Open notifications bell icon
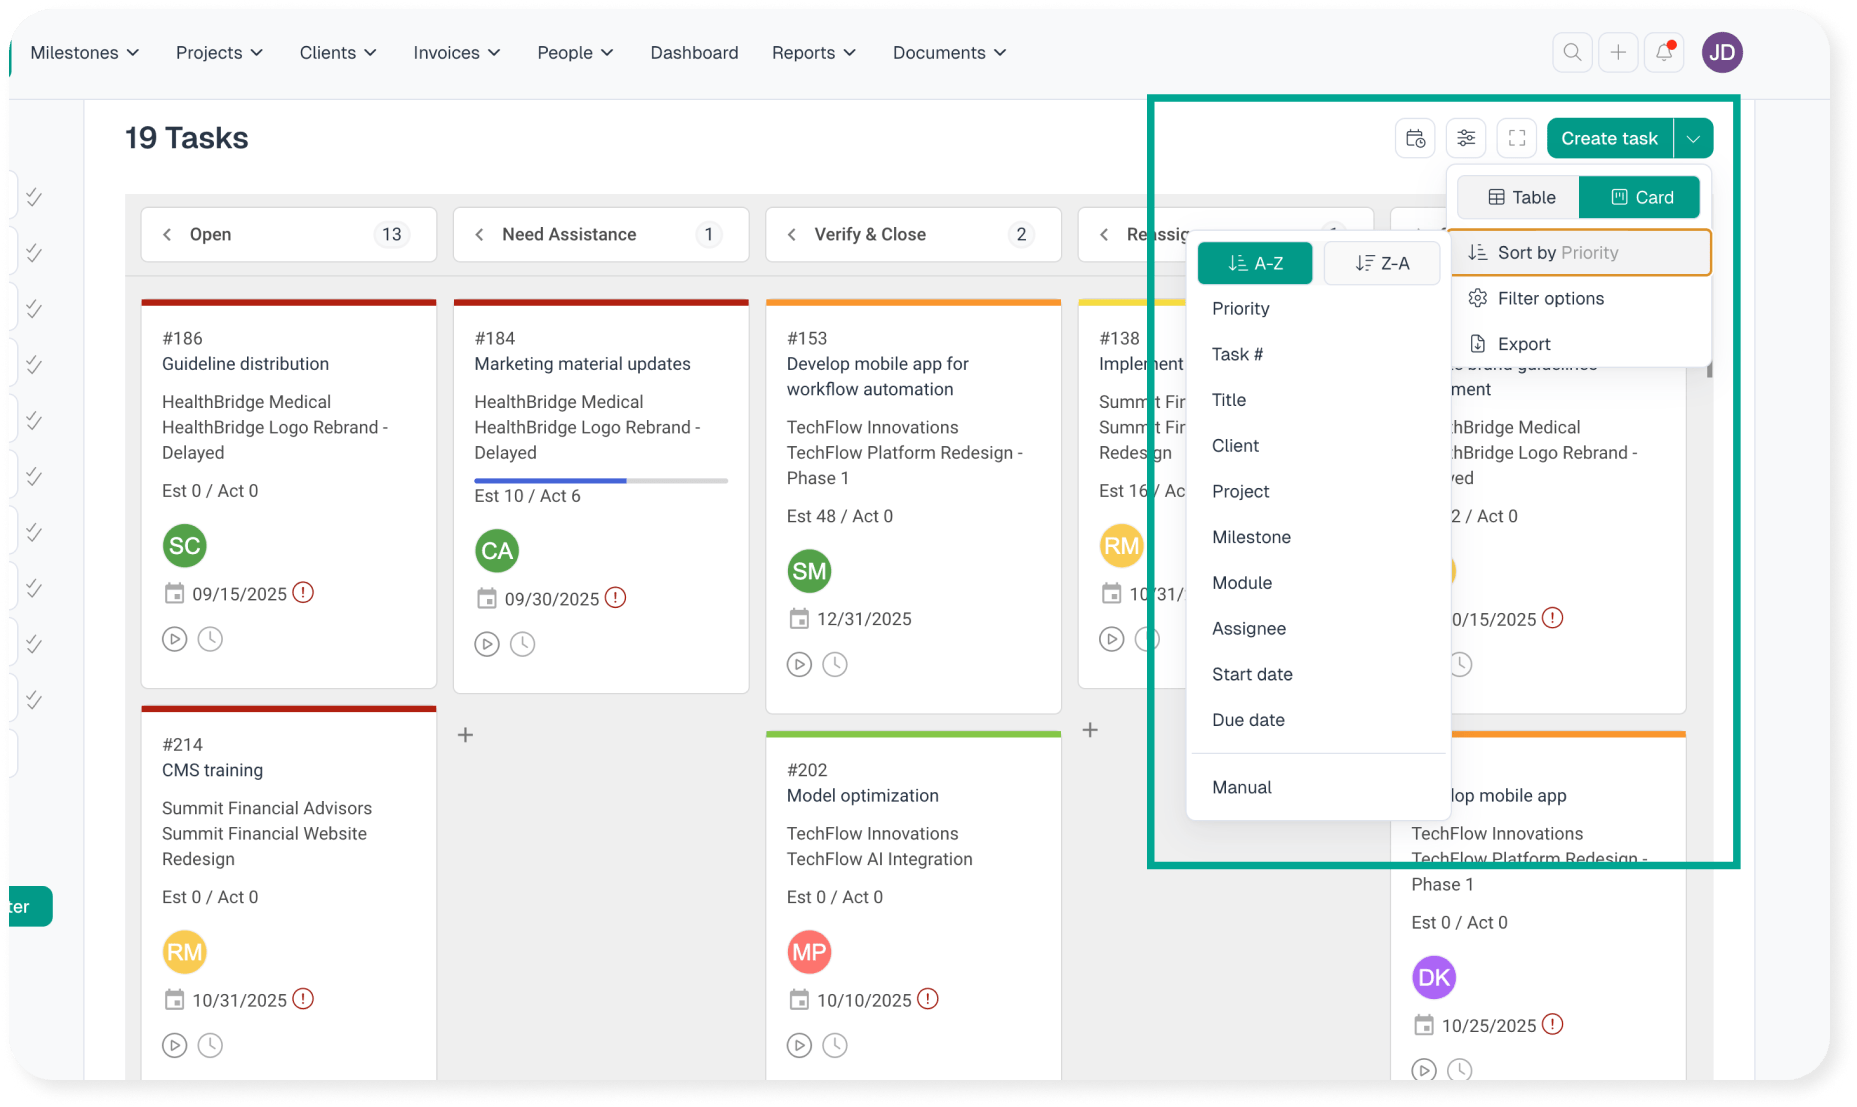 [1664, 53]
